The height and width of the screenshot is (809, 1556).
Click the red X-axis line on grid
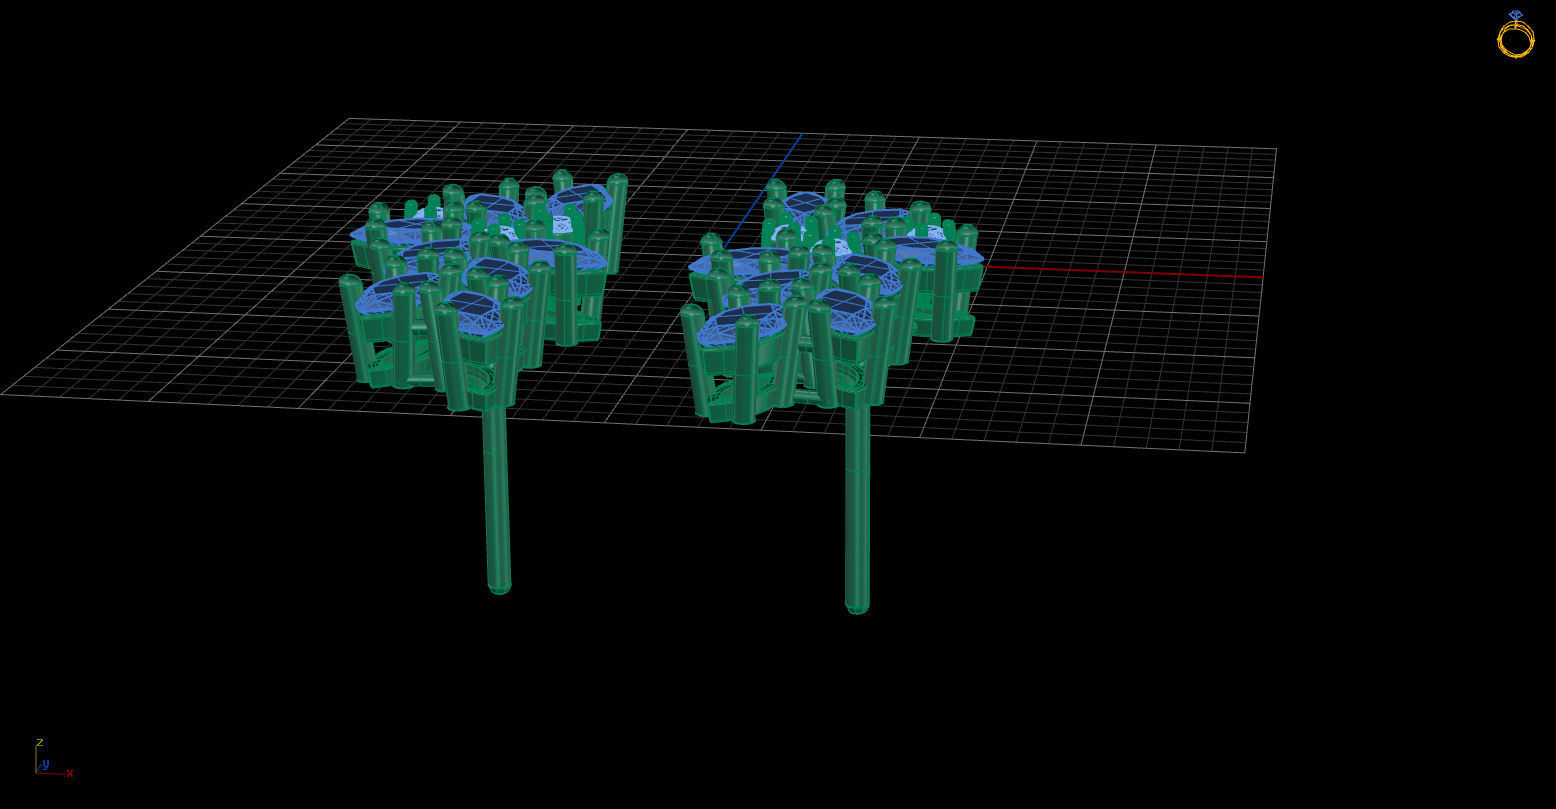(1123, 271)
